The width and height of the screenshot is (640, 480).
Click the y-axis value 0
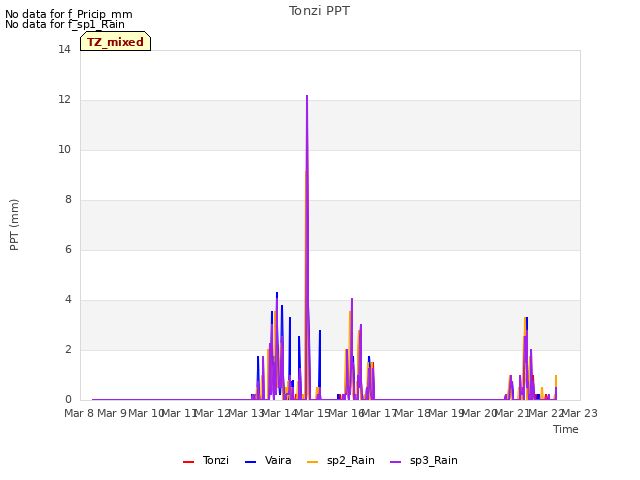coord(68,400)
